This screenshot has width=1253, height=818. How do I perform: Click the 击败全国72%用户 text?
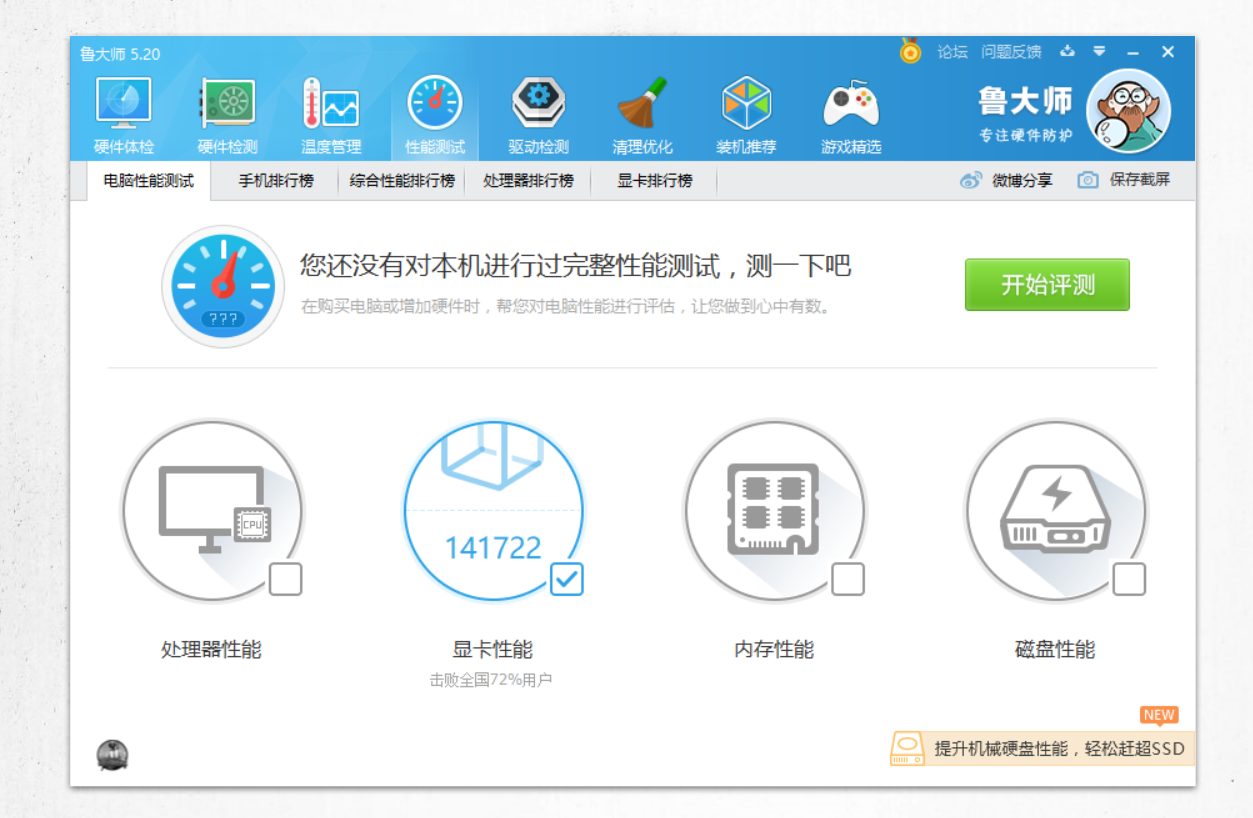coord(491,680)
